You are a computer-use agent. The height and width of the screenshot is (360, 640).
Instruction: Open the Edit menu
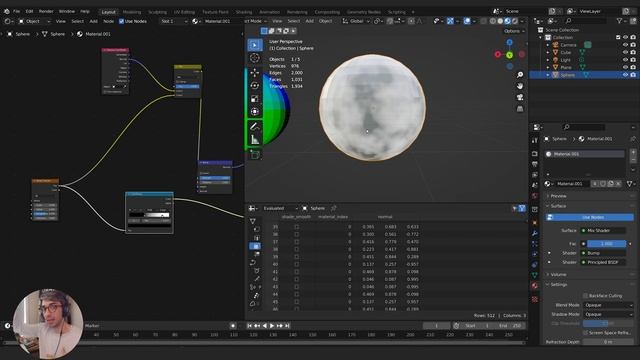pos(29,11)
